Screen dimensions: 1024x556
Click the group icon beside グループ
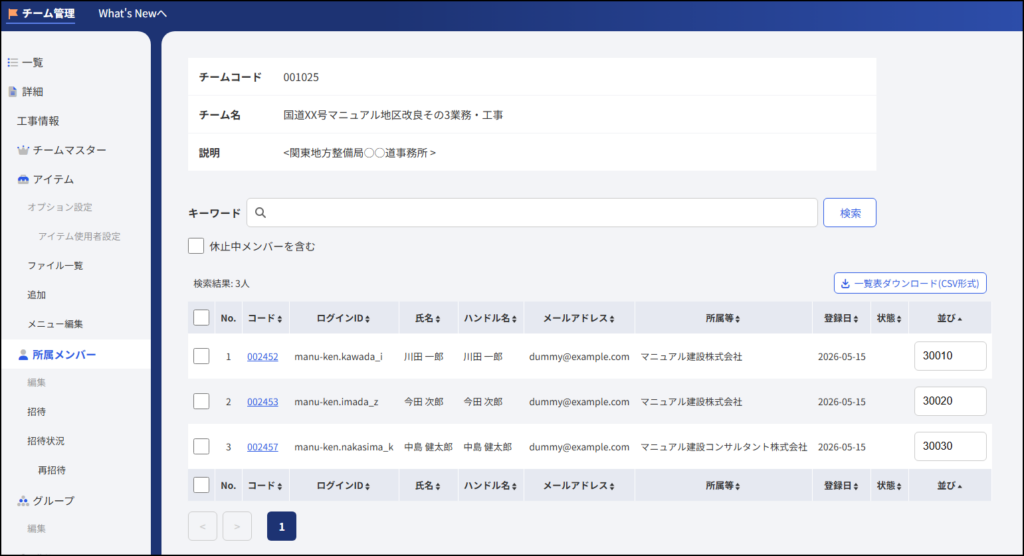[x=23, y=500]
